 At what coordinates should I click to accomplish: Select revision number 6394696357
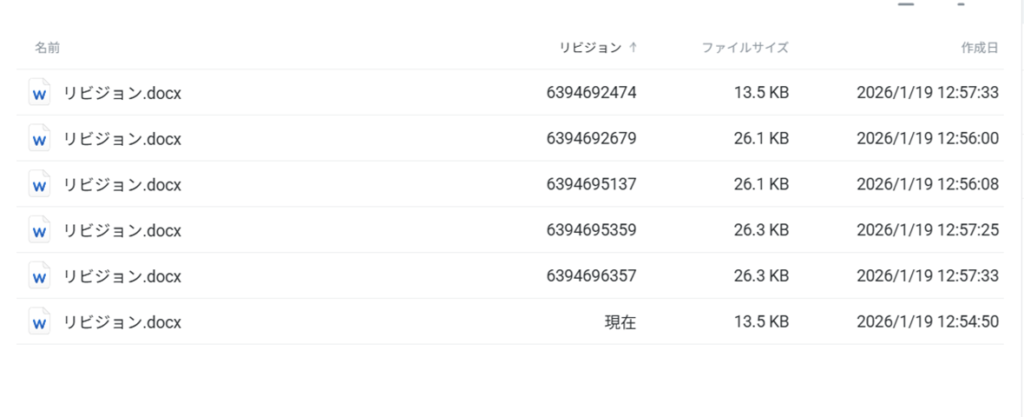point(591,276)
